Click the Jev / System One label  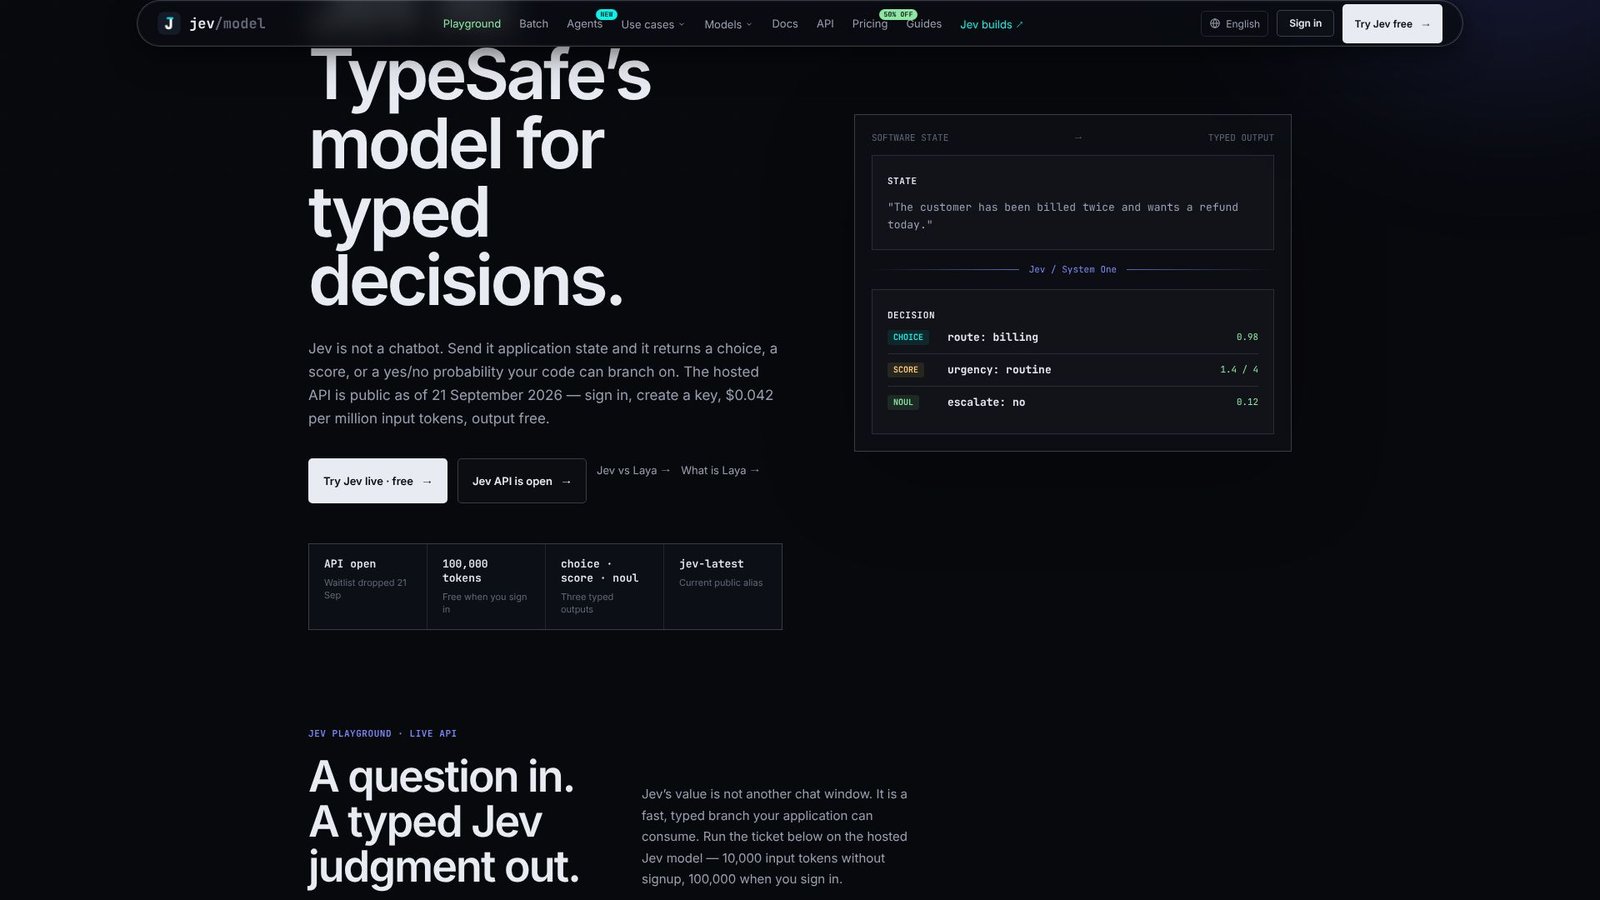tap(1073, 269)
